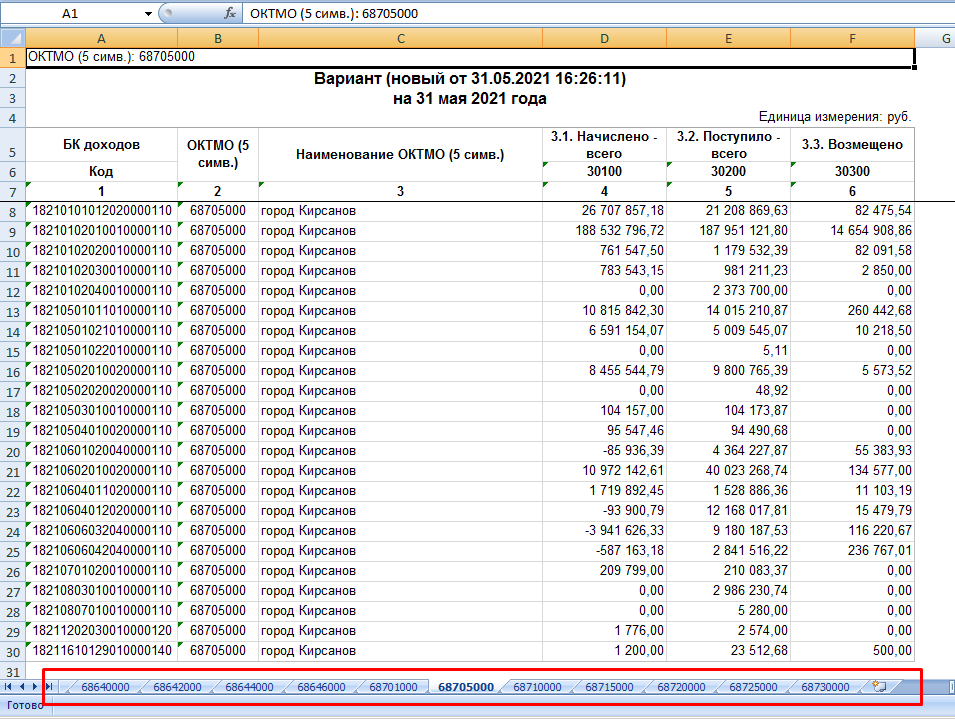Click value -3 941 626,33
The height and width of the screenshot is (719, 955).
point(624,530)
